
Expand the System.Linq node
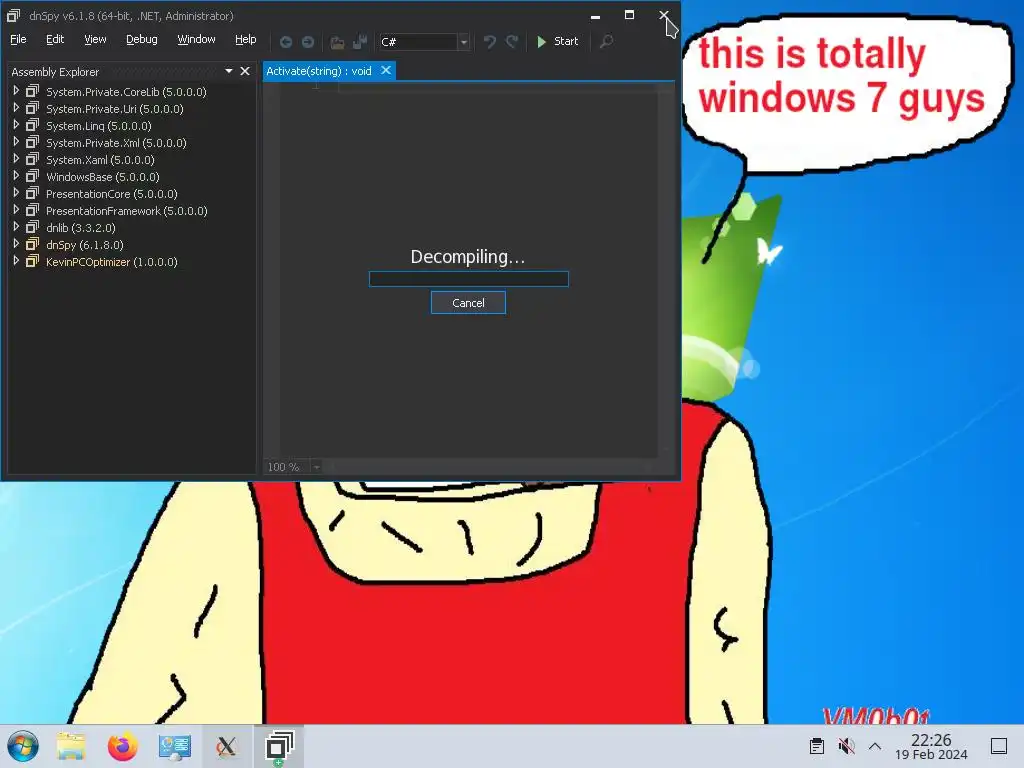point(16,125)
